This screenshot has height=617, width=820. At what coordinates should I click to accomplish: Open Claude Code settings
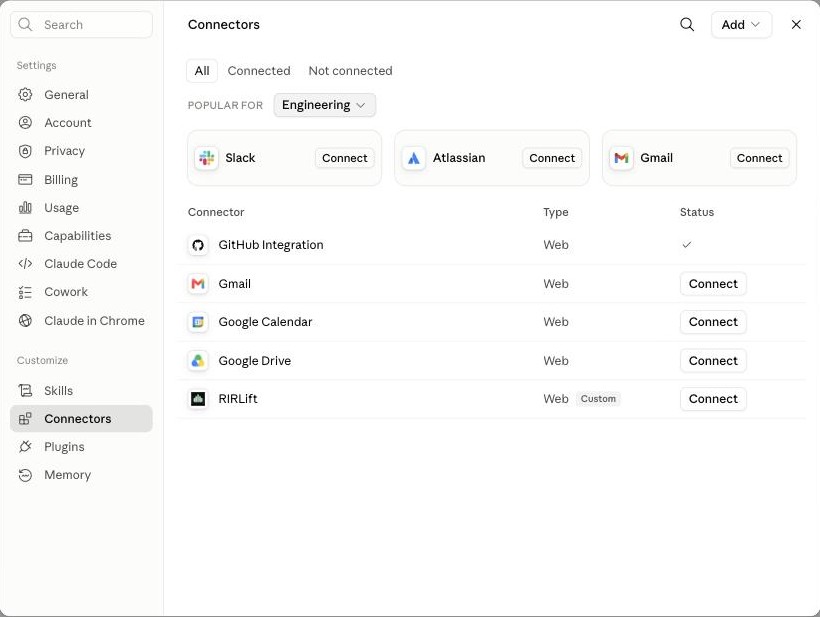tap(82, 264)
